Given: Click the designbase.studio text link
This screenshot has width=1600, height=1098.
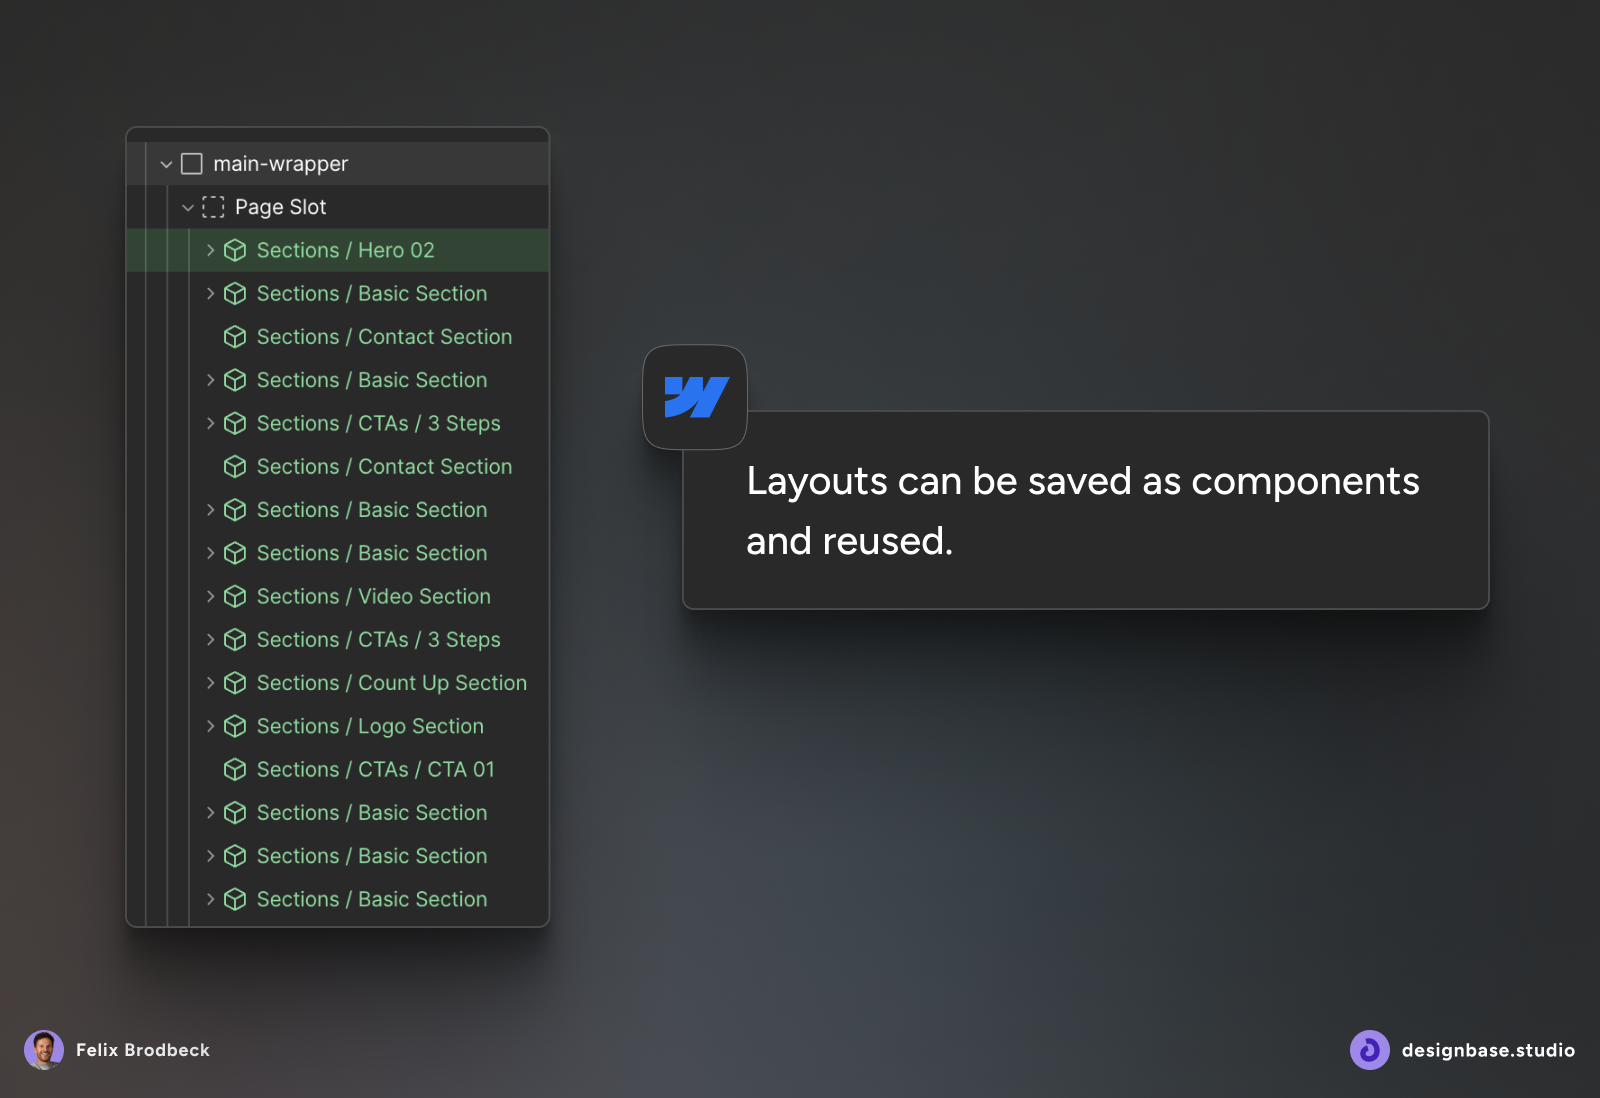Looking at the screenshot, I should (1488, 1050).
